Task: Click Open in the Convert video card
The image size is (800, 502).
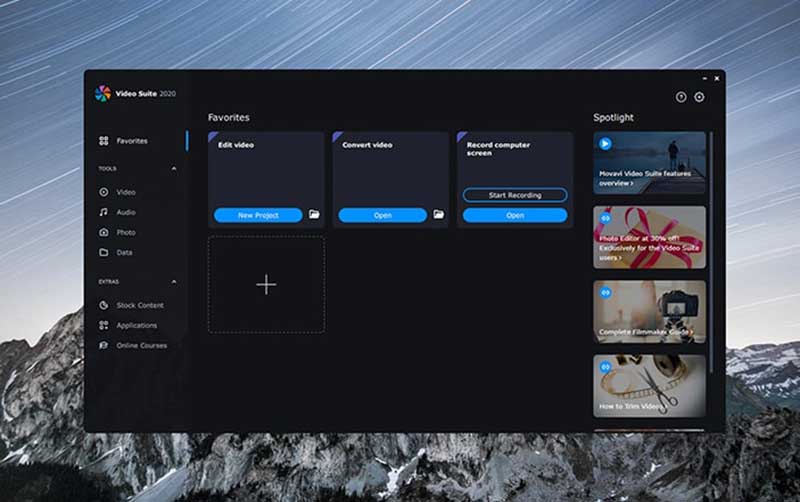Action: tap(382, 215)
